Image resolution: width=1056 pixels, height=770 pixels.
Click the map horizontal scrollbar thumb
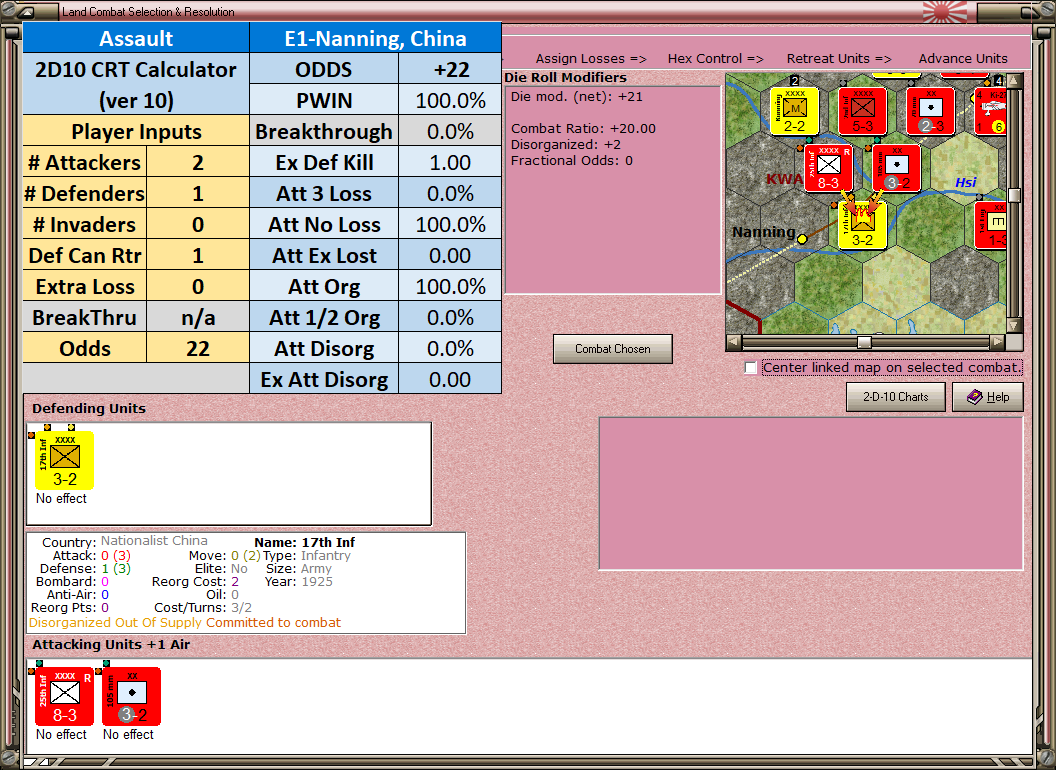click(864, 342)
